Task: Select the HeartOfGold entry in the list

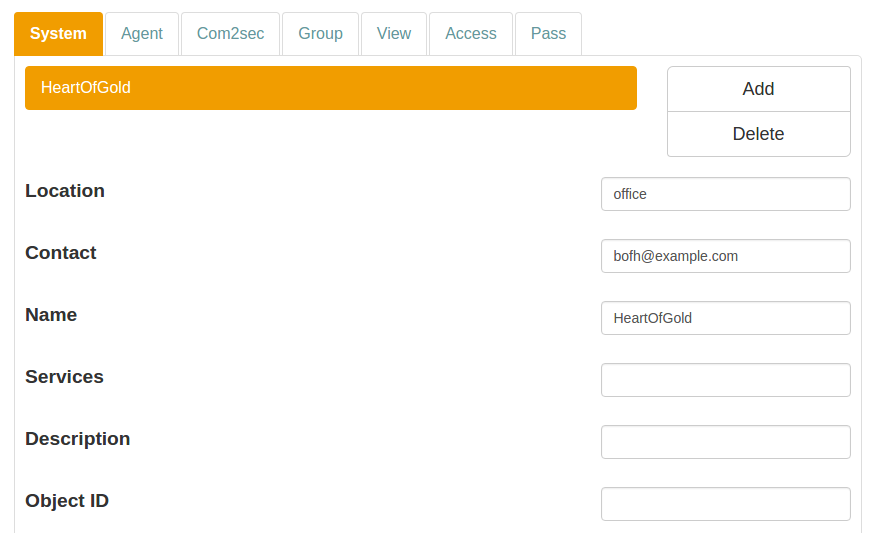Action: (x=330, y=88)
